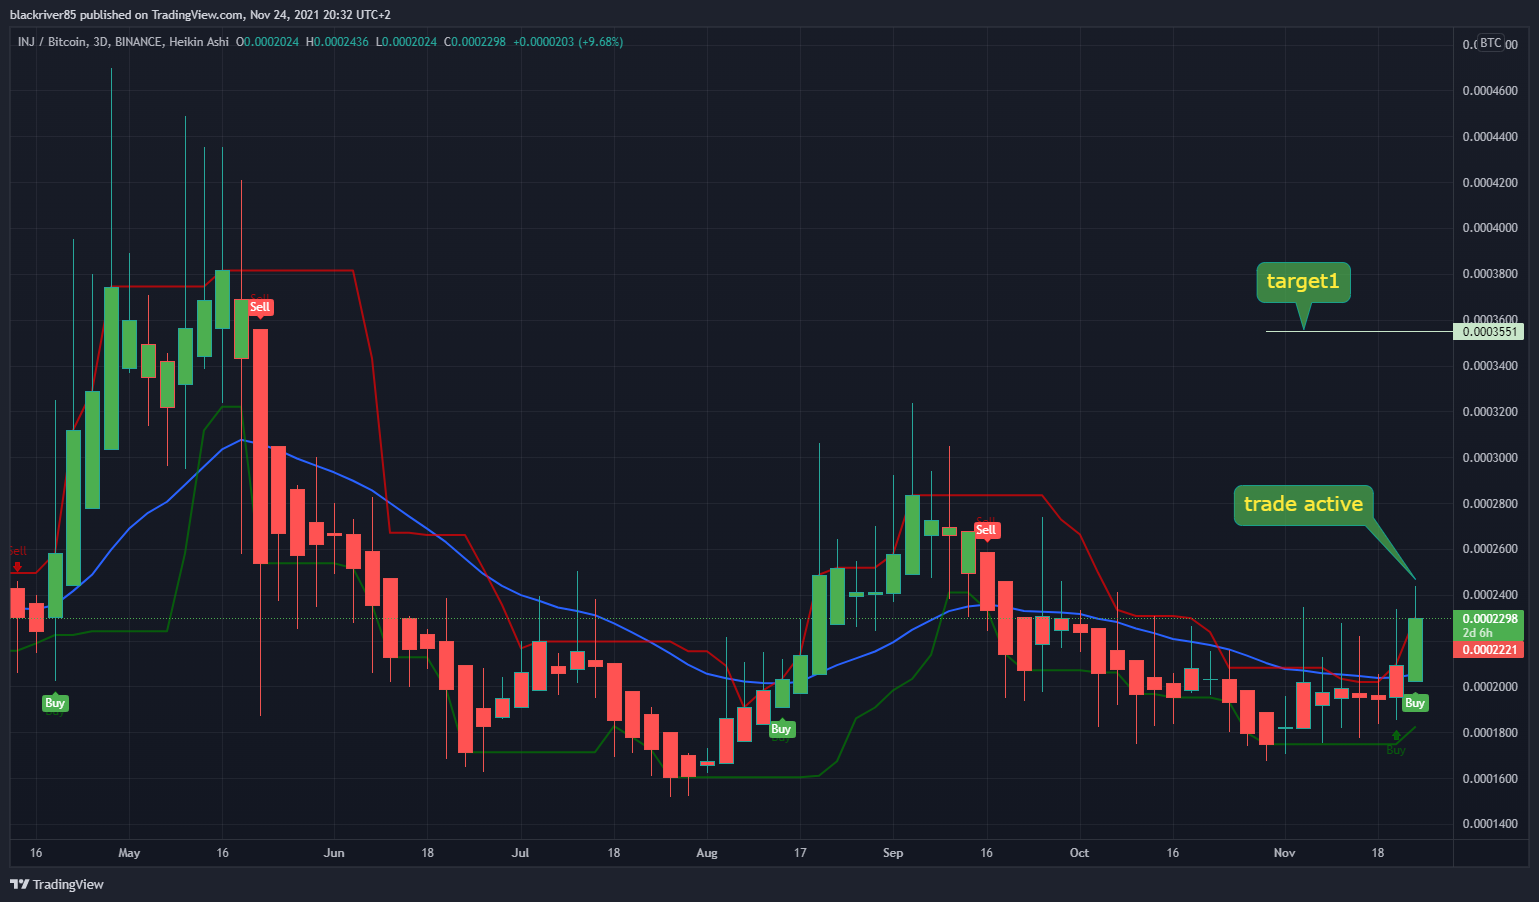1539x902 pixels.
Task: Click the 'INJ / Bitcoin, 3D, BINANCE, Heikin Ashi' title
Action: click(123, 42)
